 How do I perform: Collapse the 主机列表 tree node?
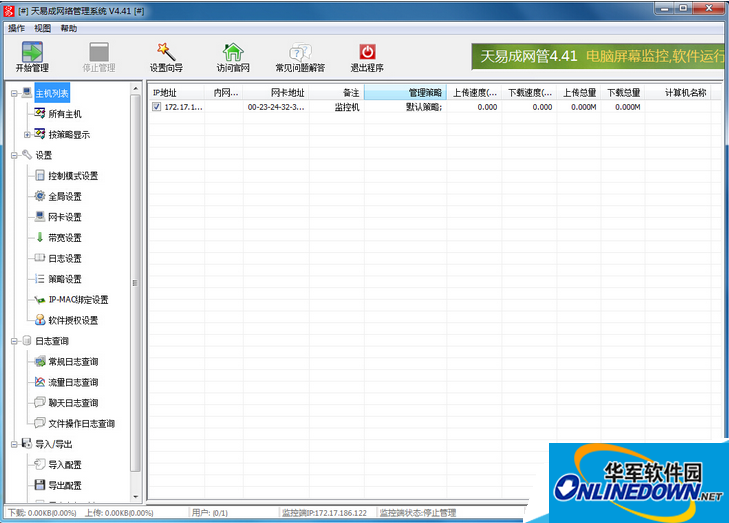point(14,93)
